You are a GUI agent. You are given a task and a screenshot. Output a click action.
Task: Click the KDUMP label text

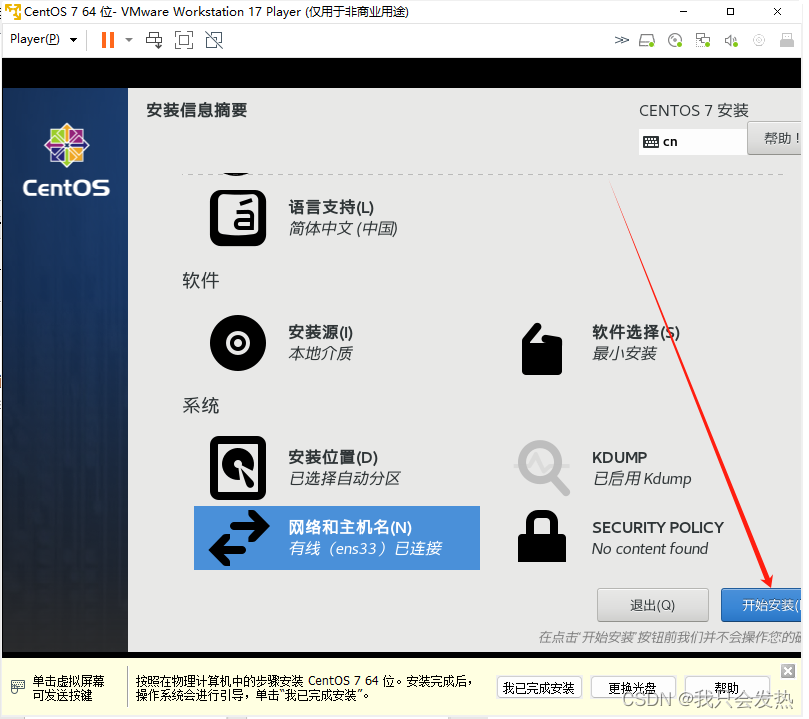point(619,457)
